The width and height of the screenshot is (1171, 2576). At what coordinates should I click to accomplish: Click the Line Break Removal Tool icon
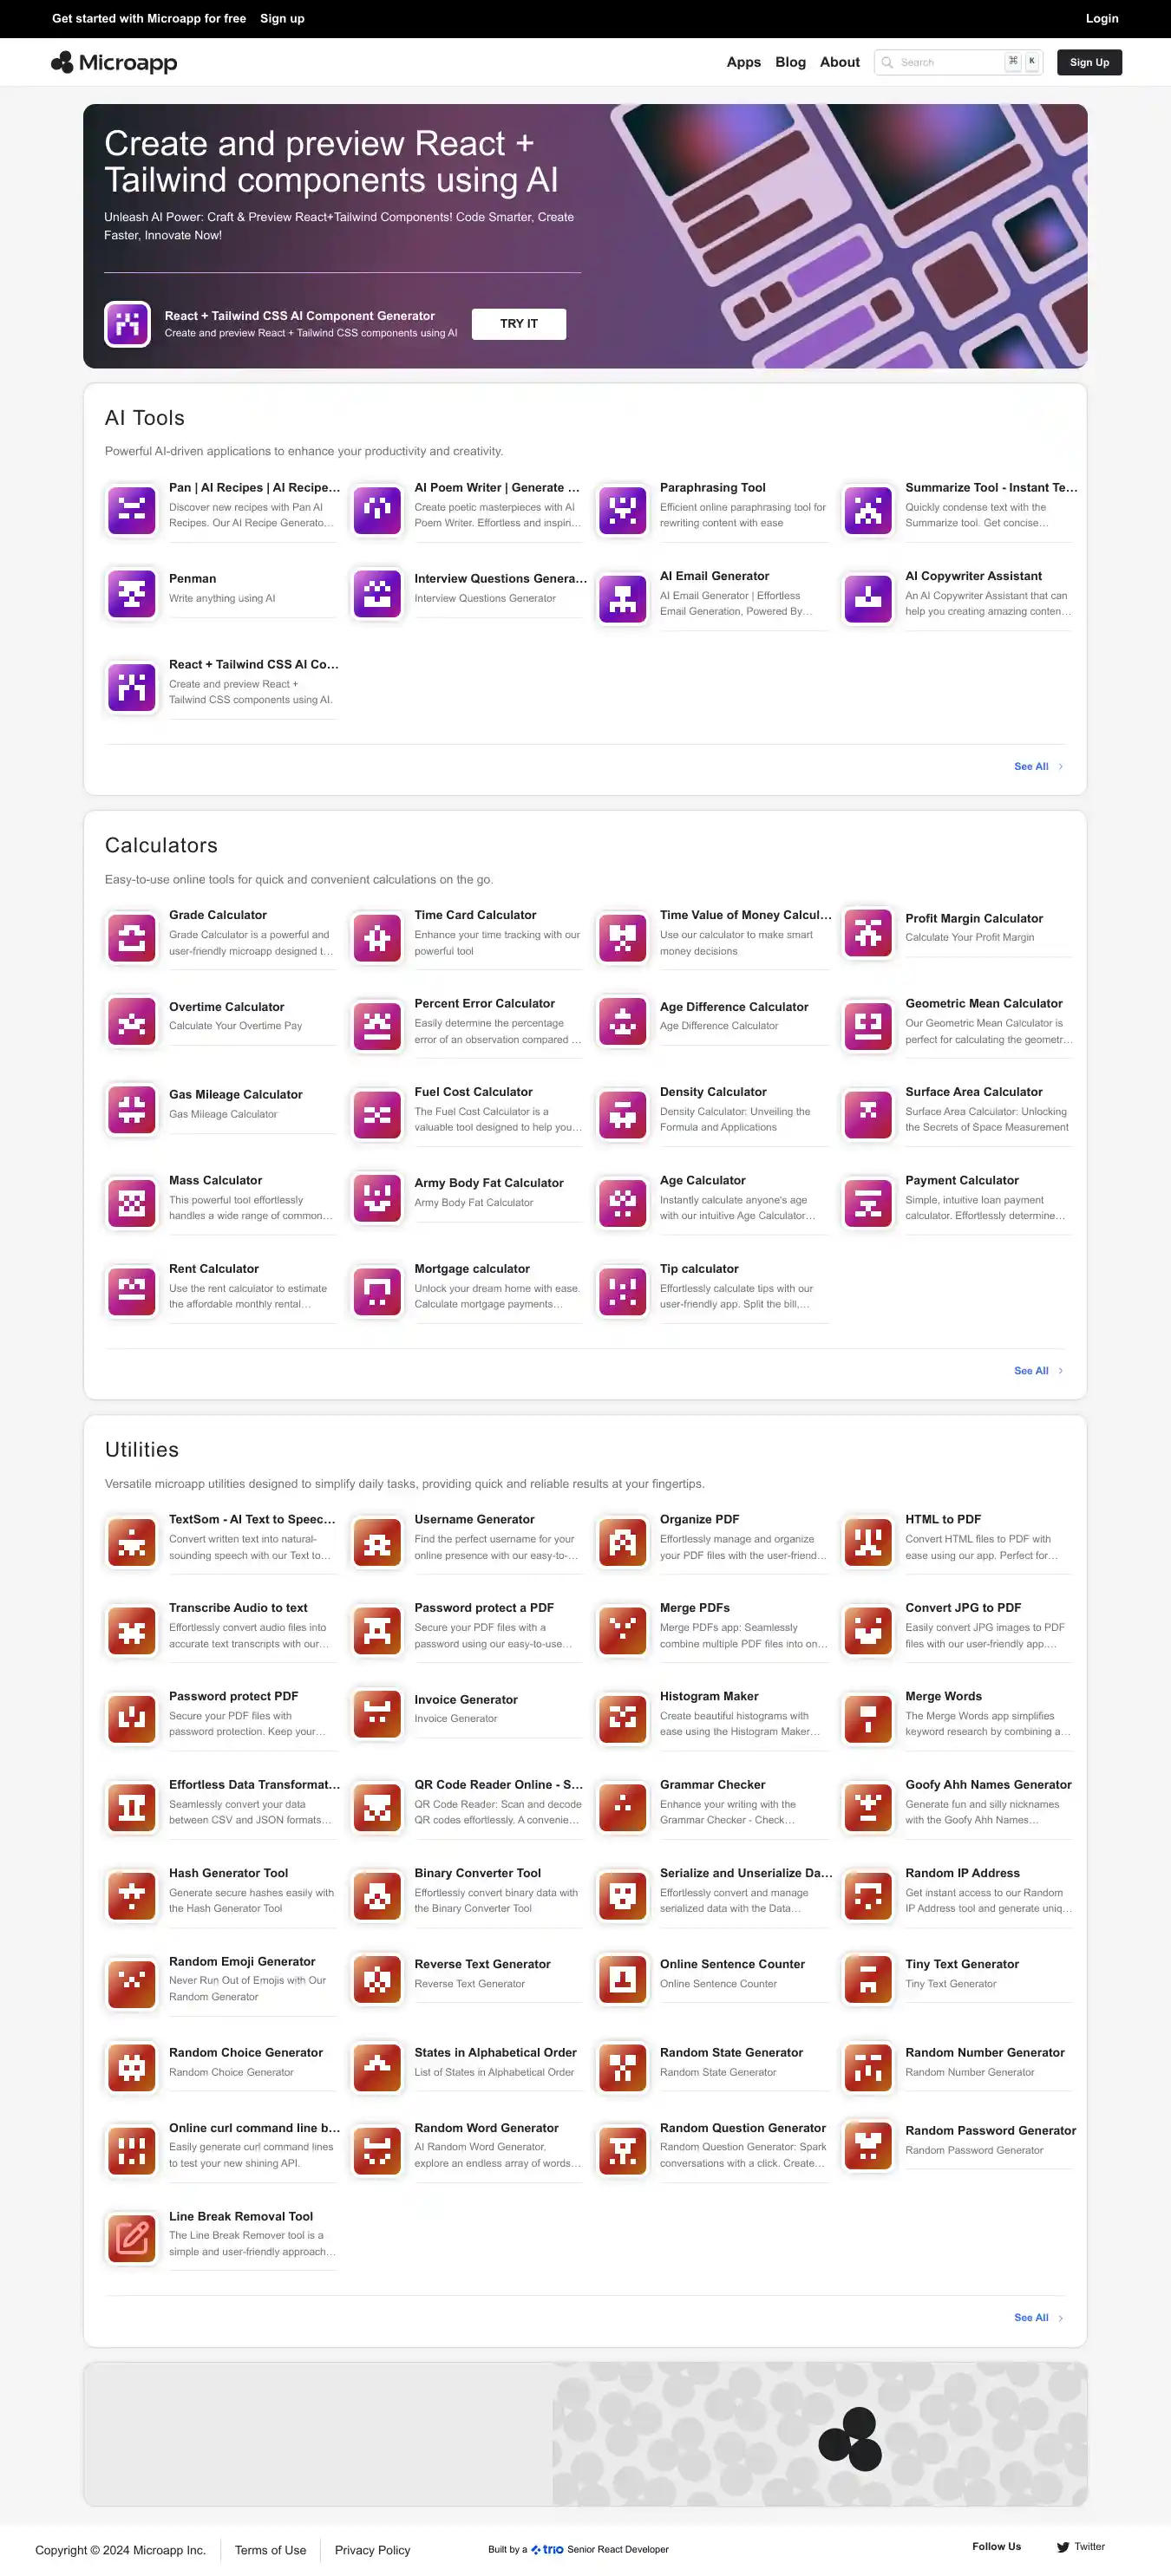point(131,2239)
